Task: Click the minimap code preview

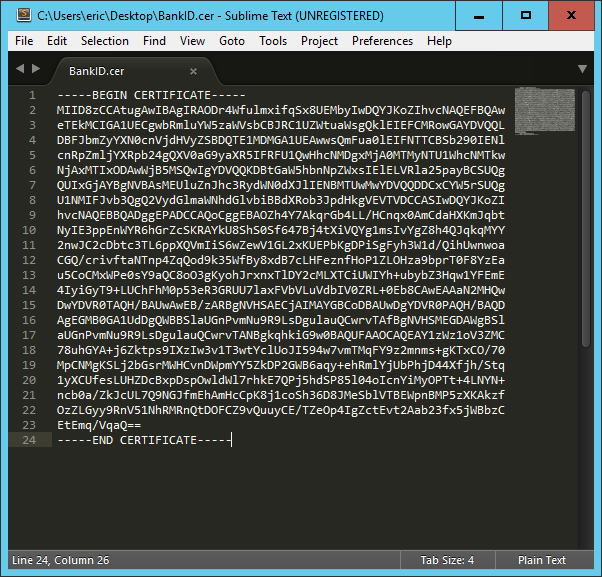Action: point(549,107)
